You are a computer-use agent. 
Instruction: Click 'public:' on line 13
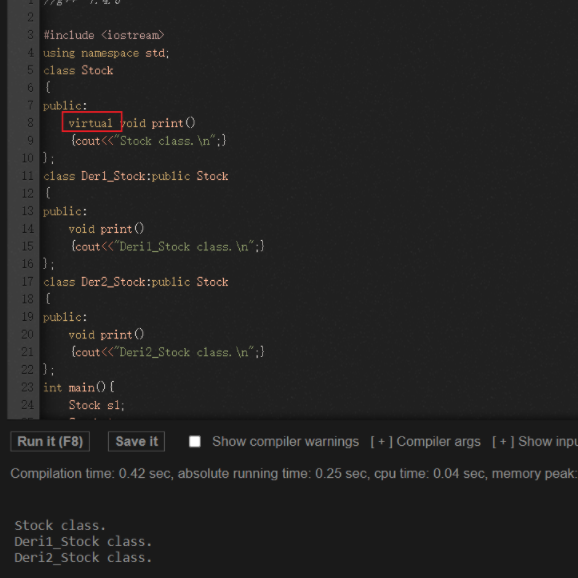coord(65,211)
